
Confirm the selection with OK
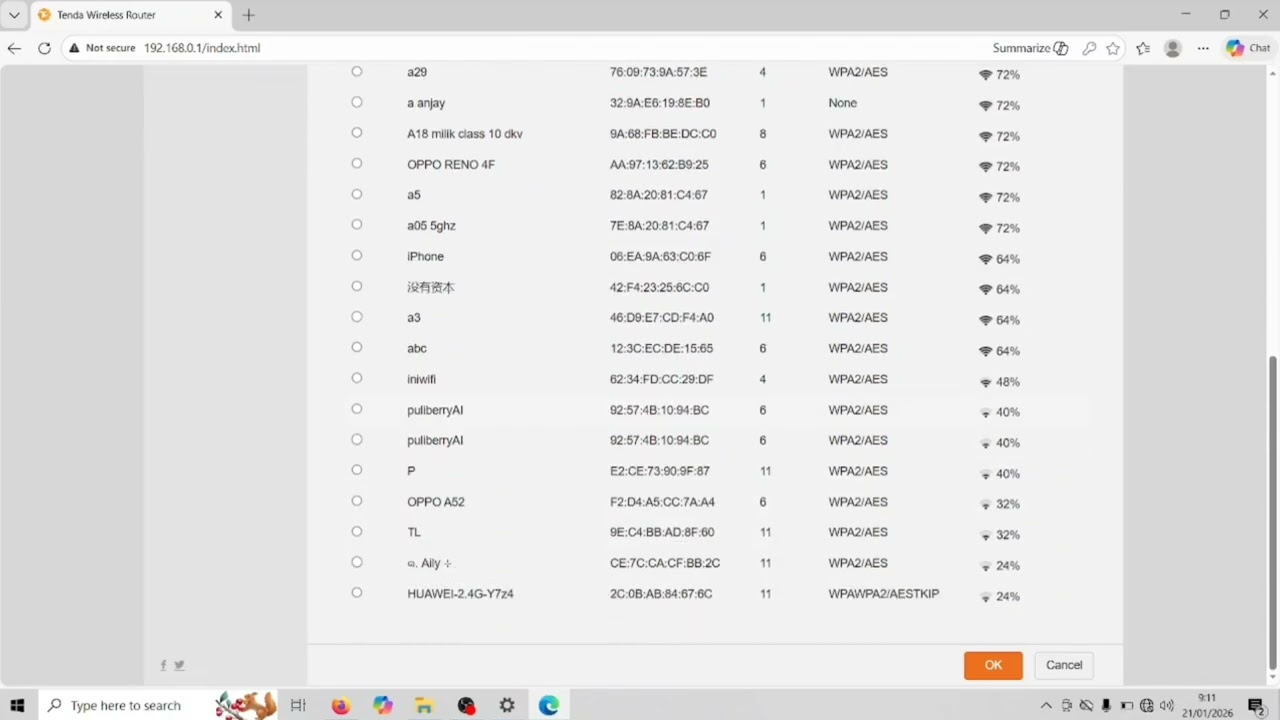[x=993, y=665]
